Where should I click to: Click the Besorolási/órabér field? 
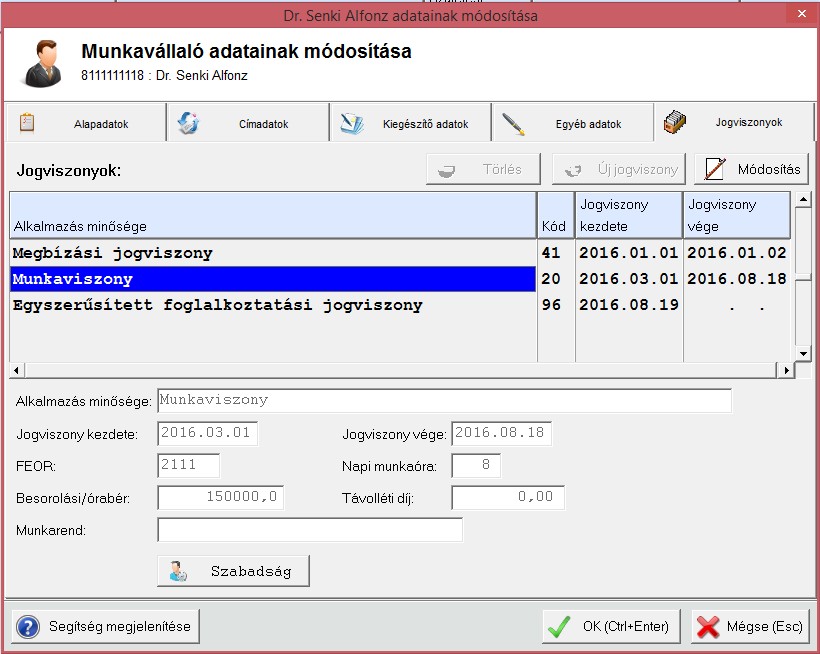click(x=220, y=497)
